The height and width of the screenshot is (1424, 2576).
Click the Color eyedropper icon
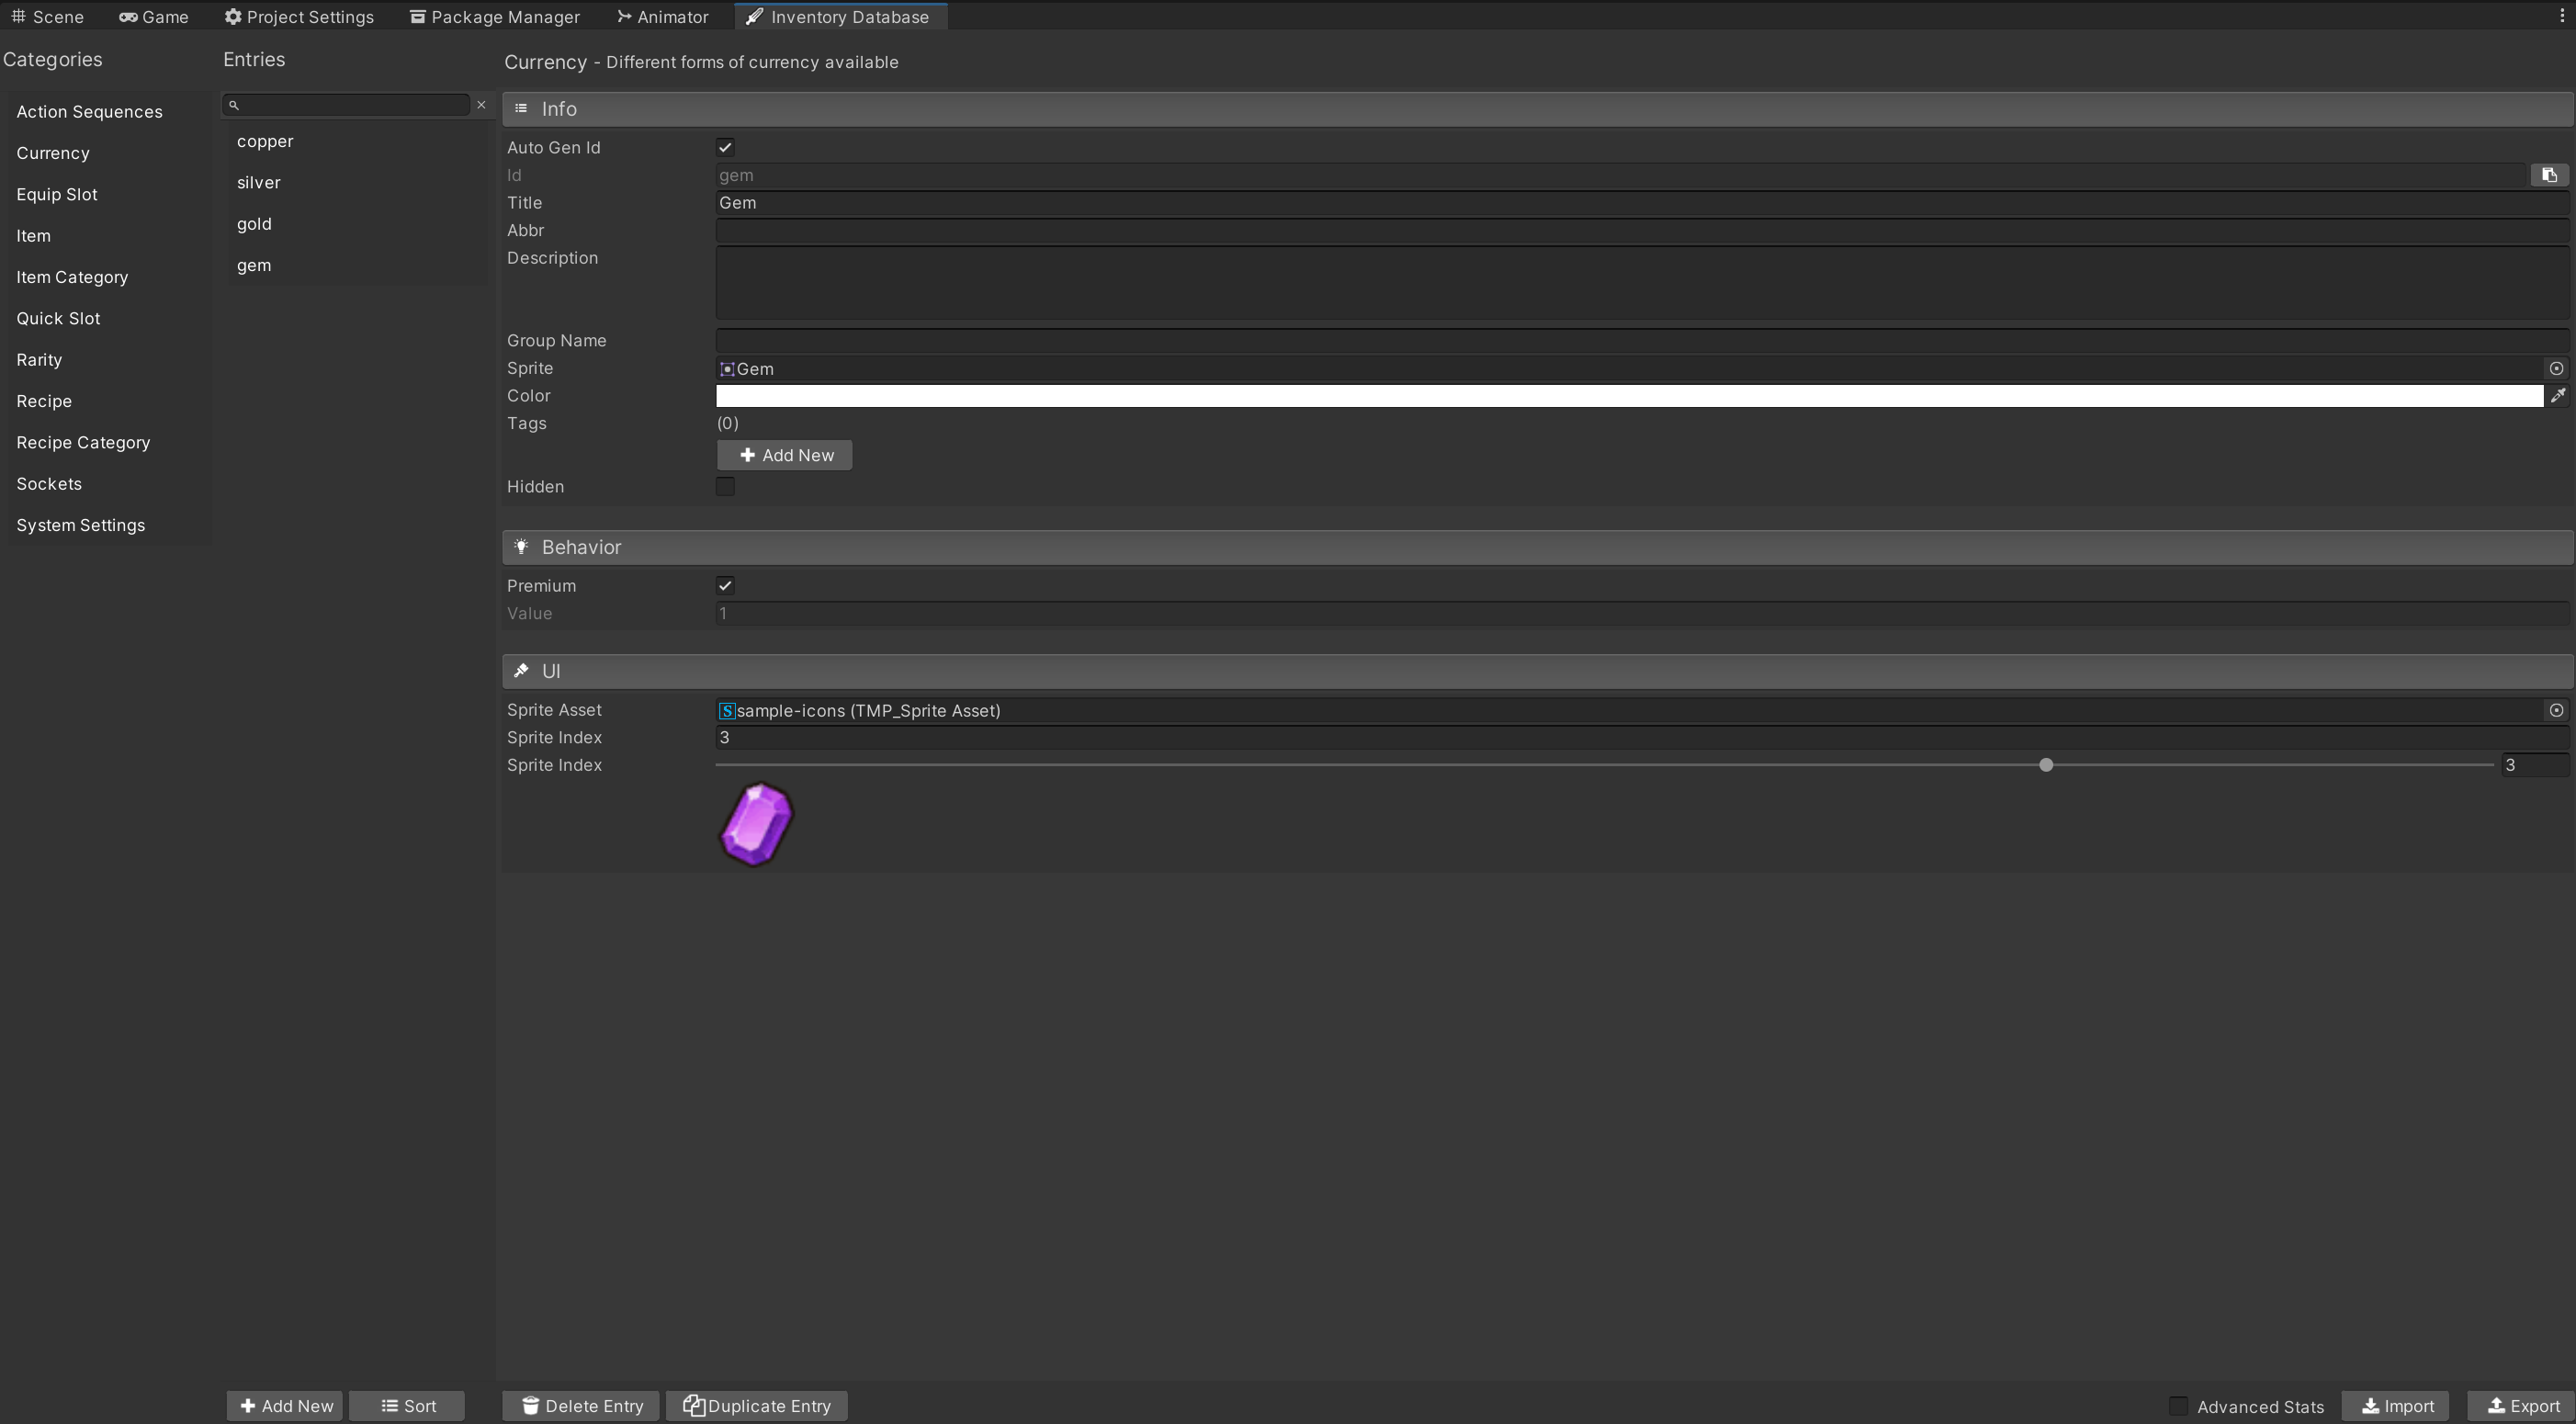click(x=2557, y=396)
